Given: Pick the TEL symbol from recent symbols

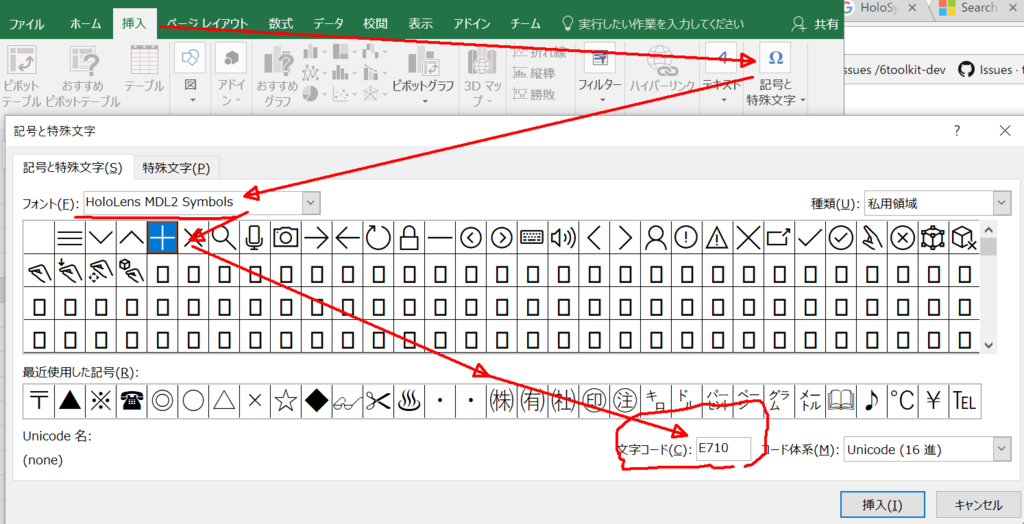Looking at the screenshot, I should tap(965, 401).
